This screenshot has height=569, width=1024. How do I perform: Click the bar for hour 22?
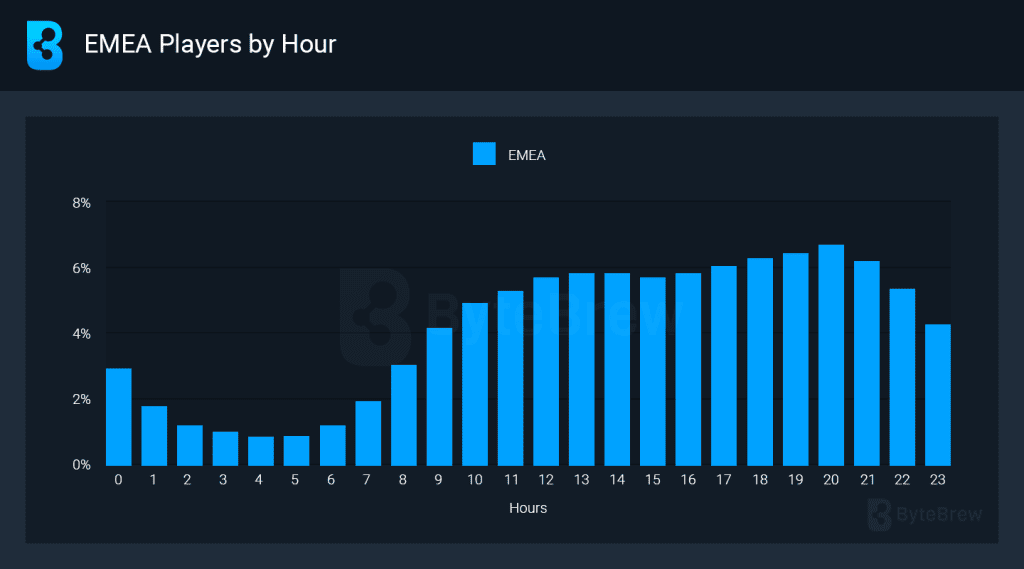click(x=902, y=378)
